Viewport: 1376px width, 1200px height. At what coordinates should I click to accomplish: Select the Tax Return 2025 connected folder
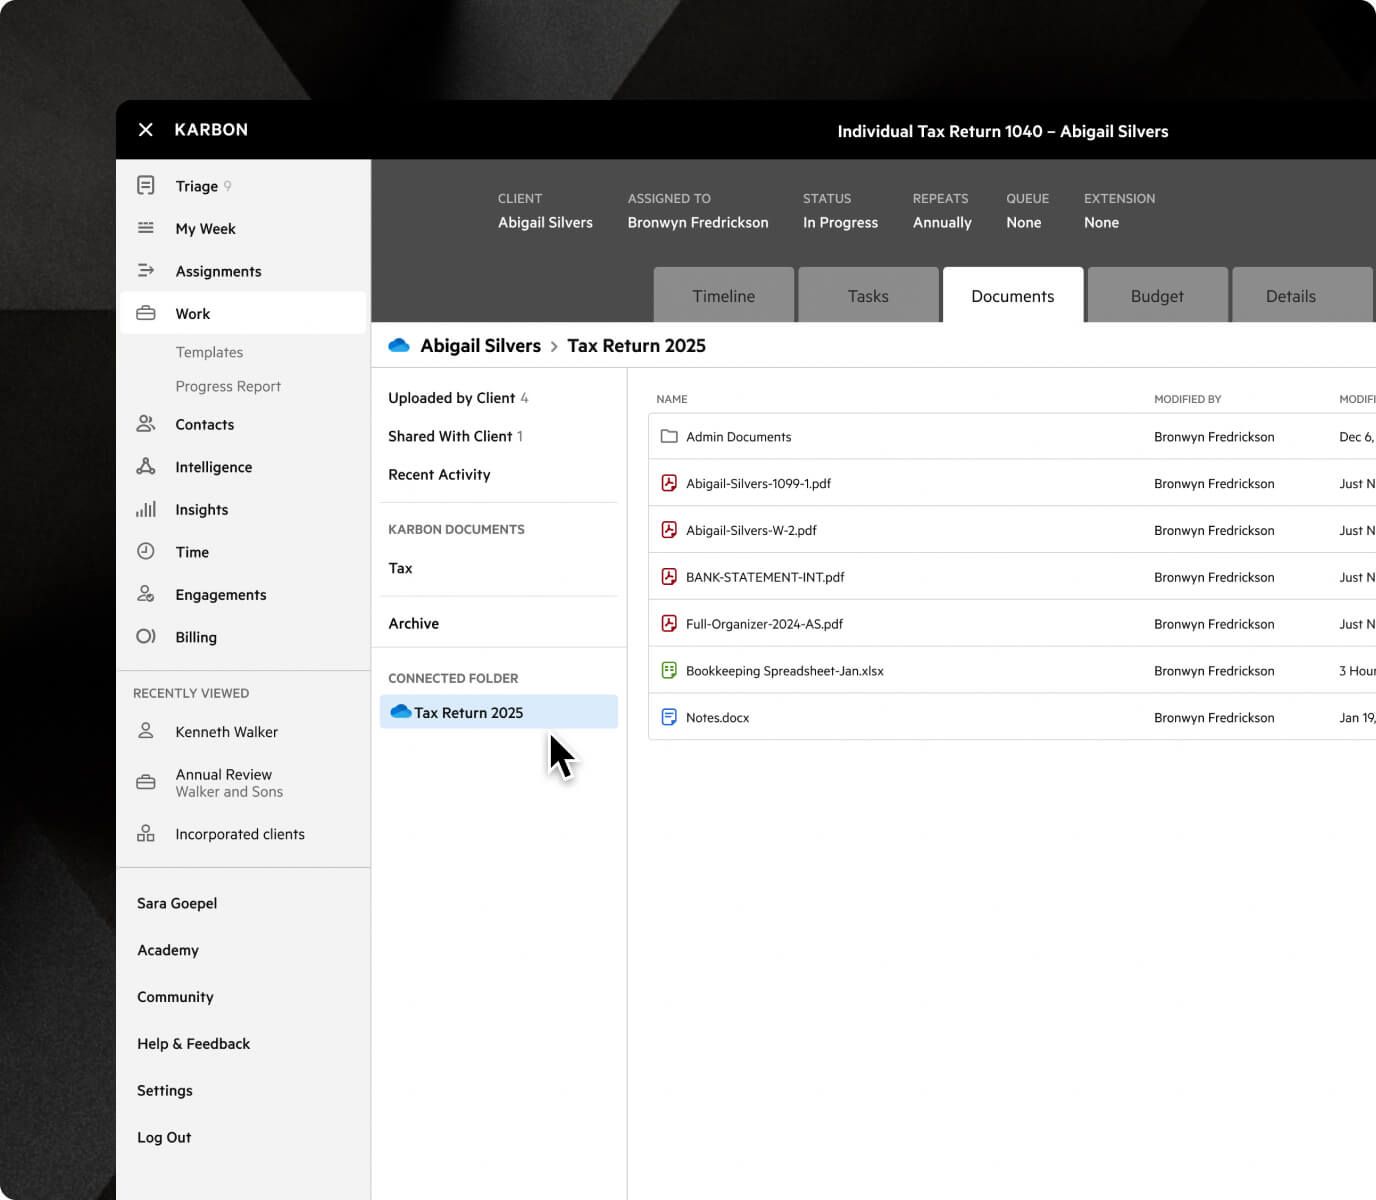(x=469, y=712)
